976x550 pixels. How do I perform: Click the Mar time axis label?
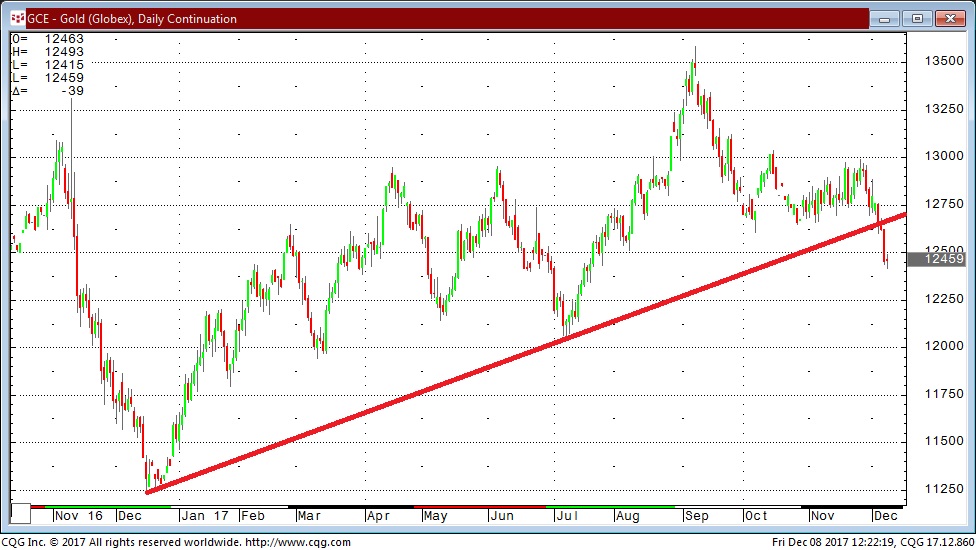[309, 516]
